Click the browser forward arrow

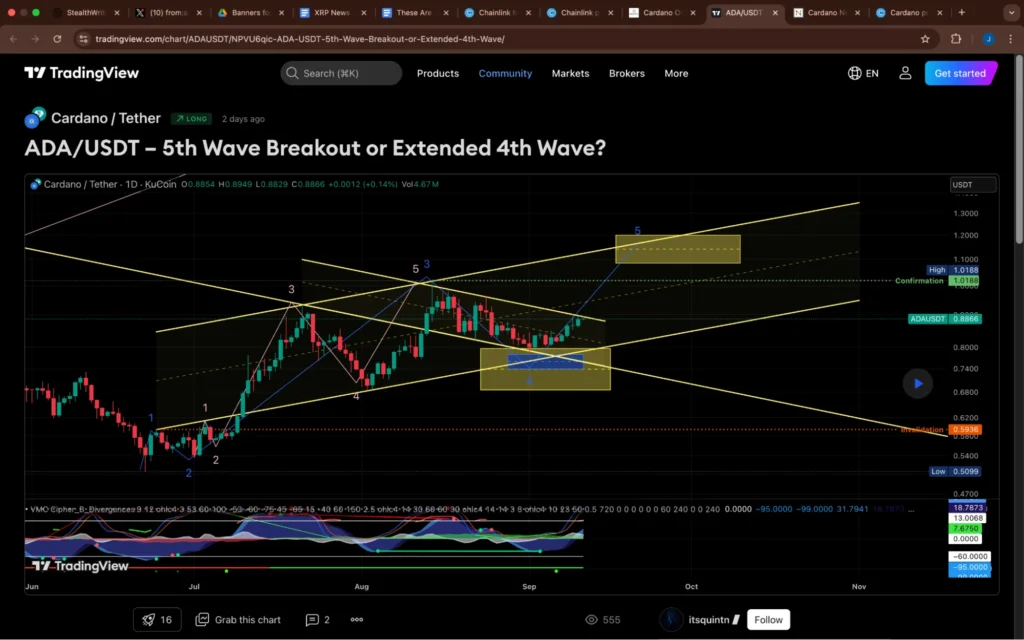point(35,39)
